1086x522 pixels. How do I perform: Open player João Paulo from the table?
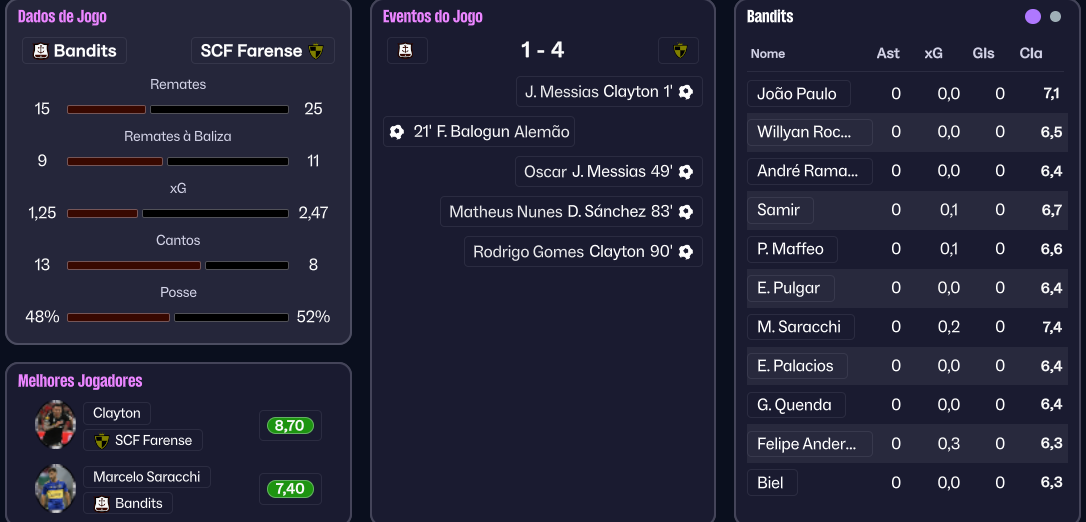[x=797, y=94]
